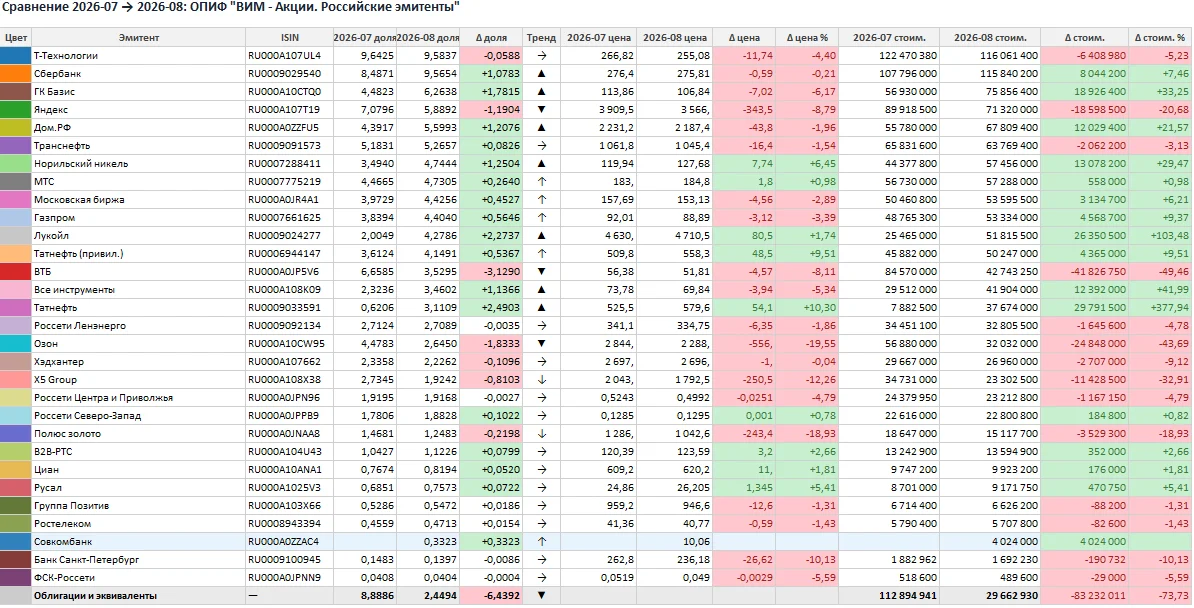Click the right-arrow trend icon for Т-Технологии
The width and height of the screenshot is (1194, 608).
pyautogui.click(x=541, y=56)
